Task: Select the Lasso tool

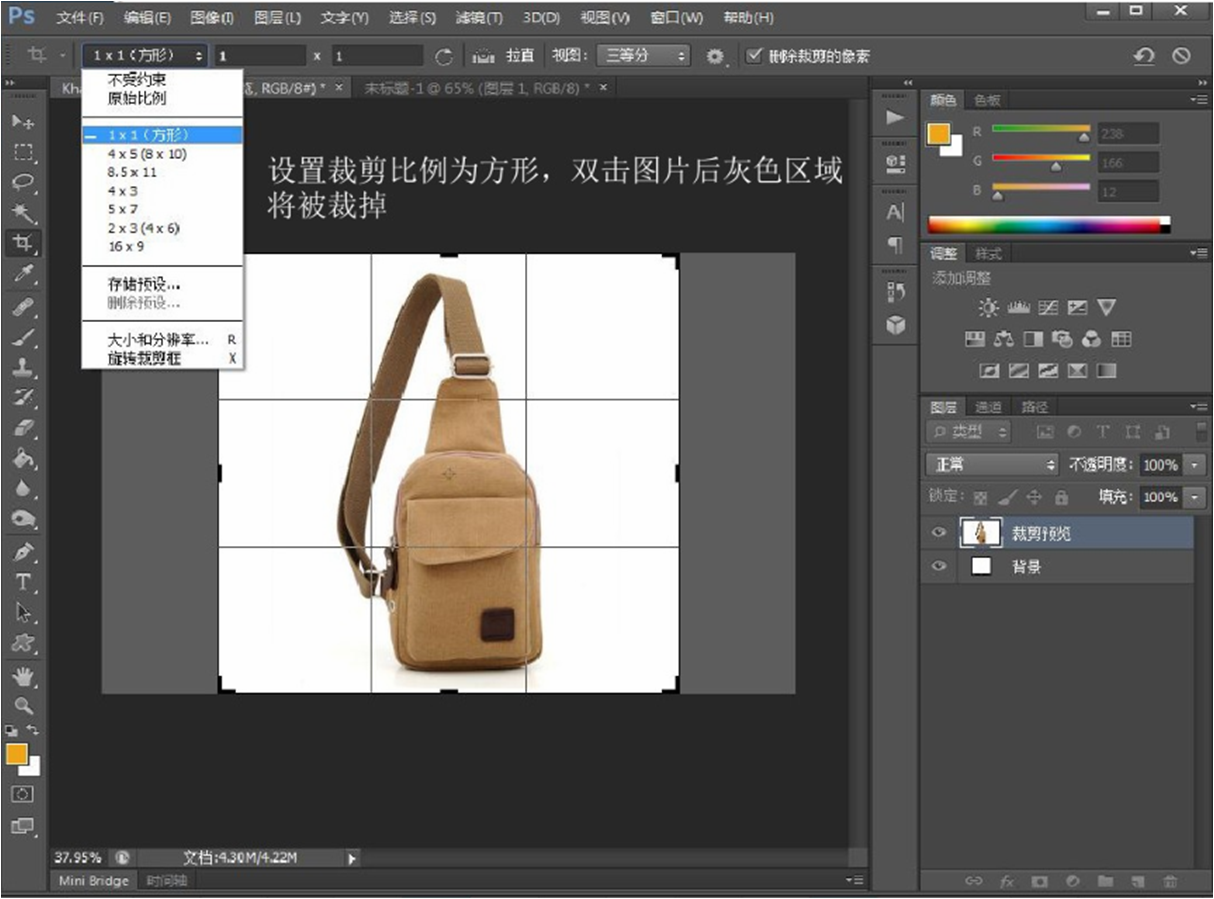Action: 23,182
